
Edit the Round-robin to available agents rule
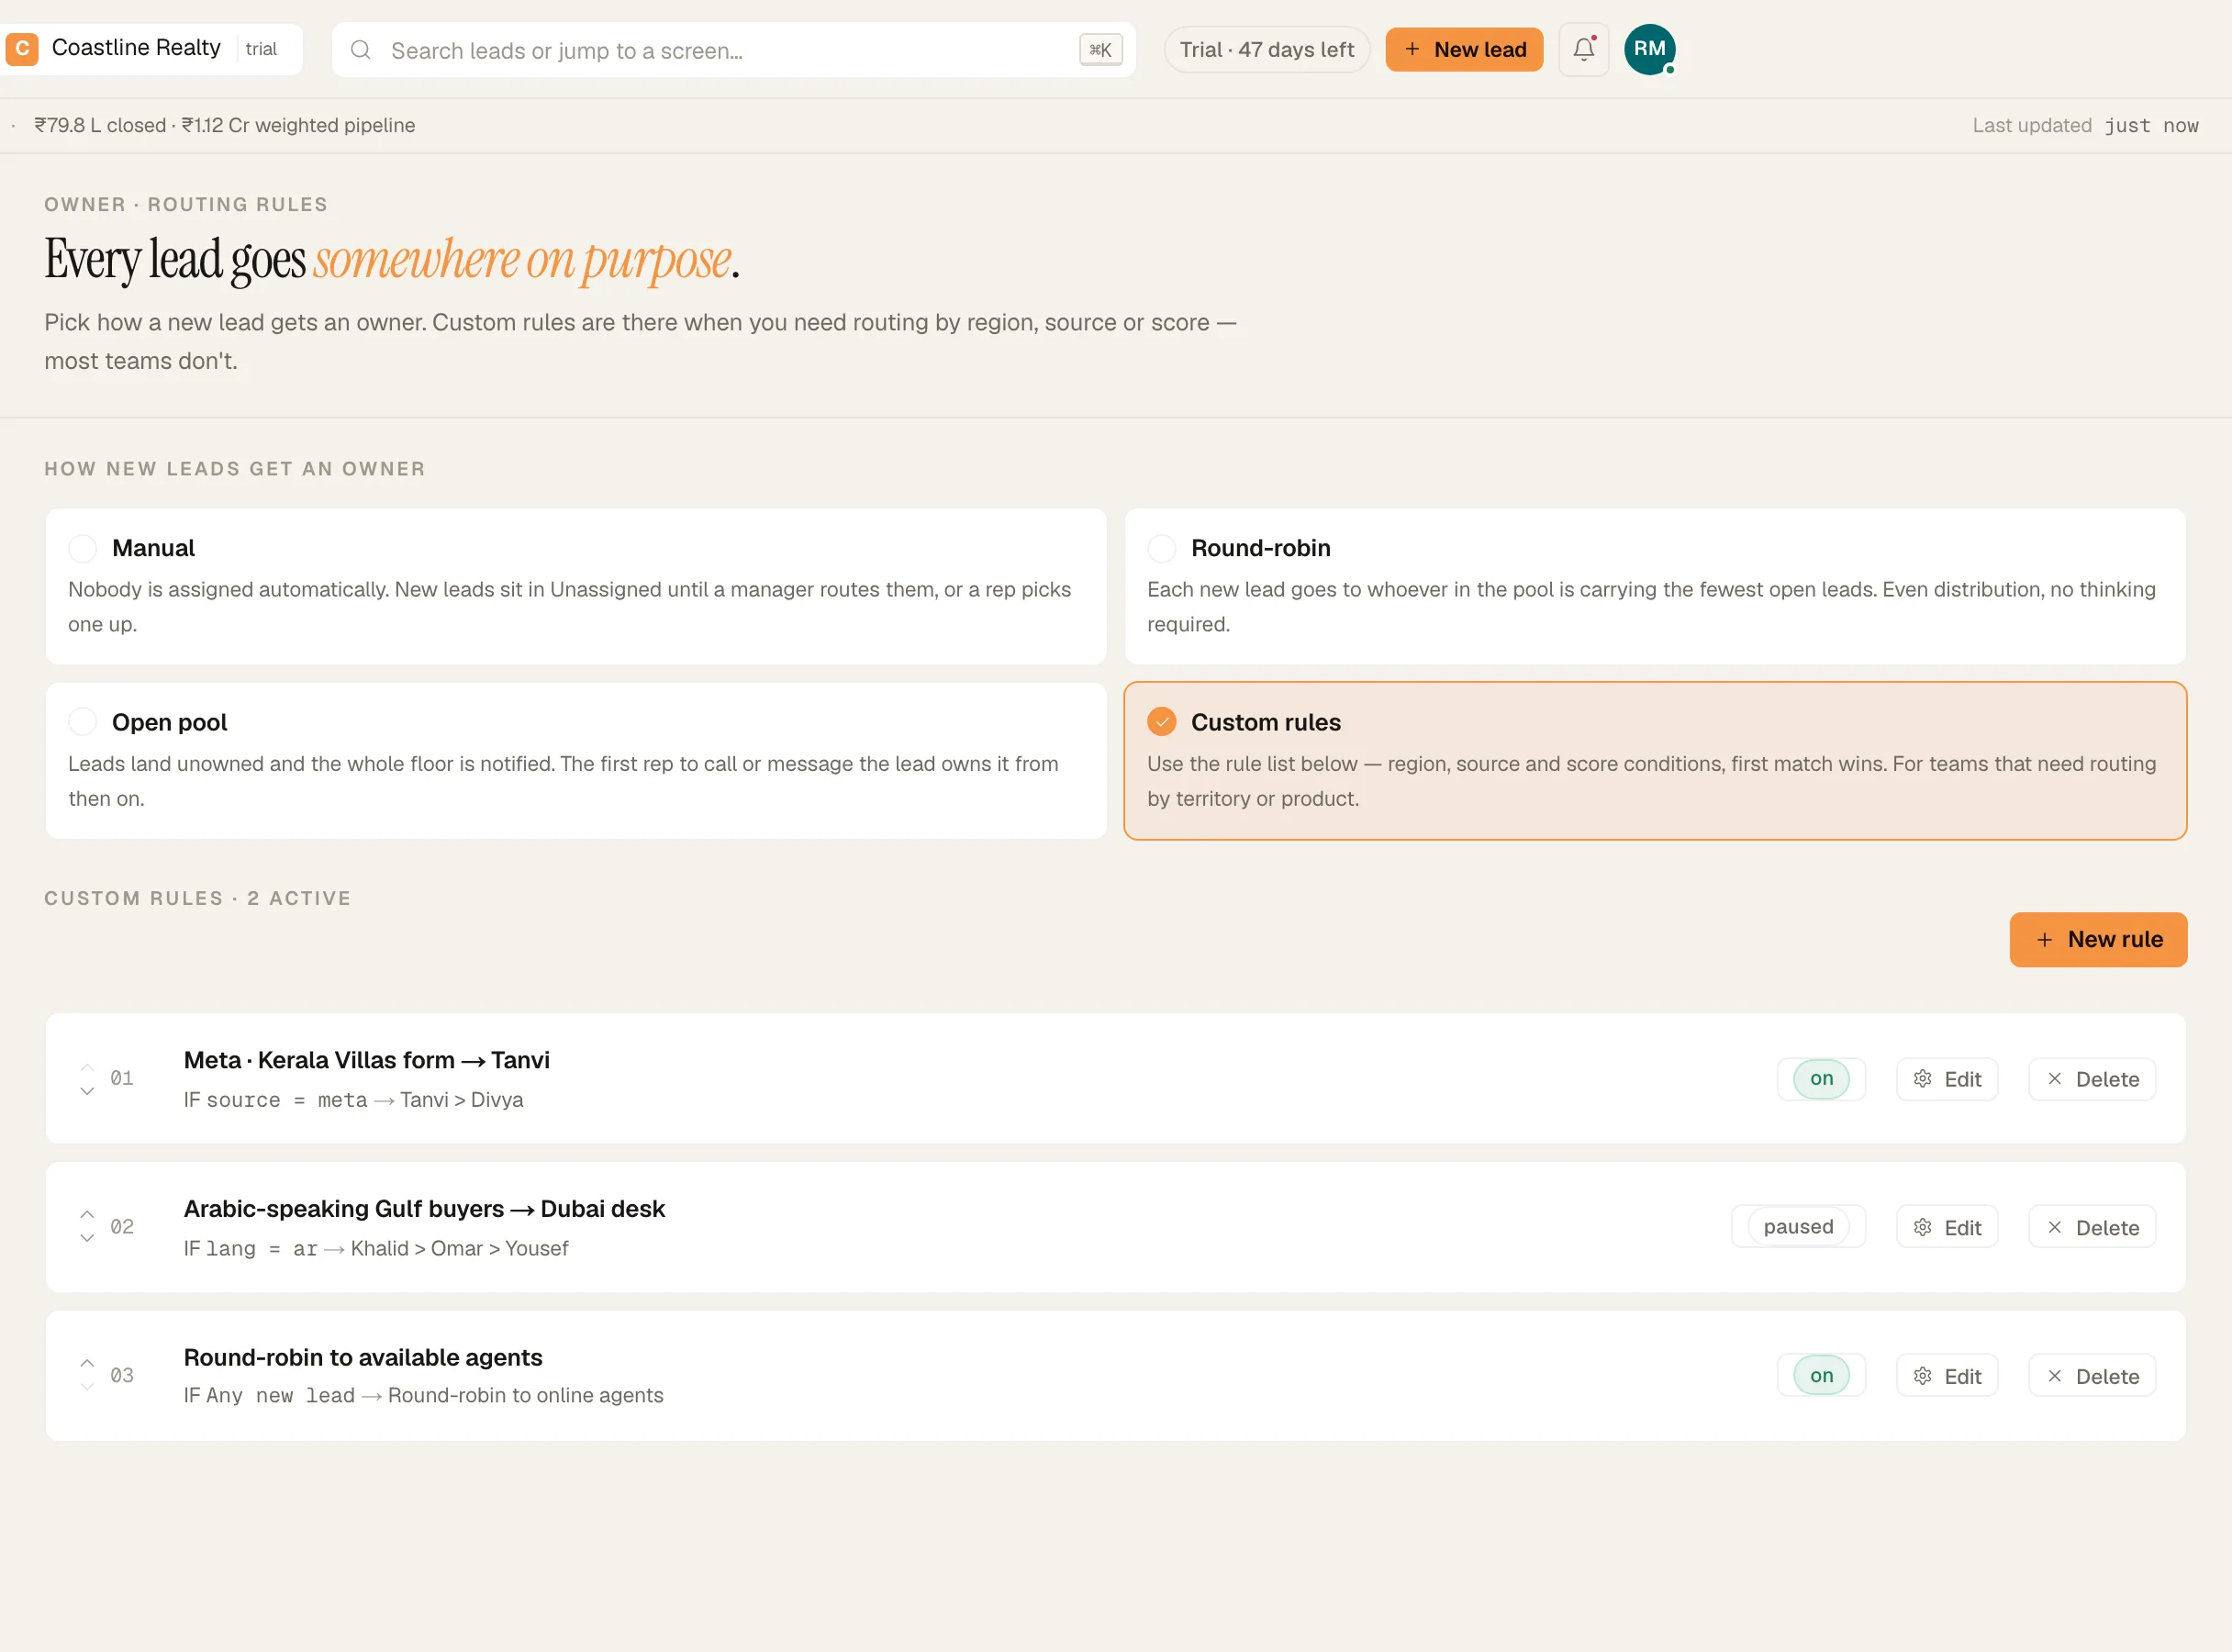pyautogui.click(x=1947, y=1376)
